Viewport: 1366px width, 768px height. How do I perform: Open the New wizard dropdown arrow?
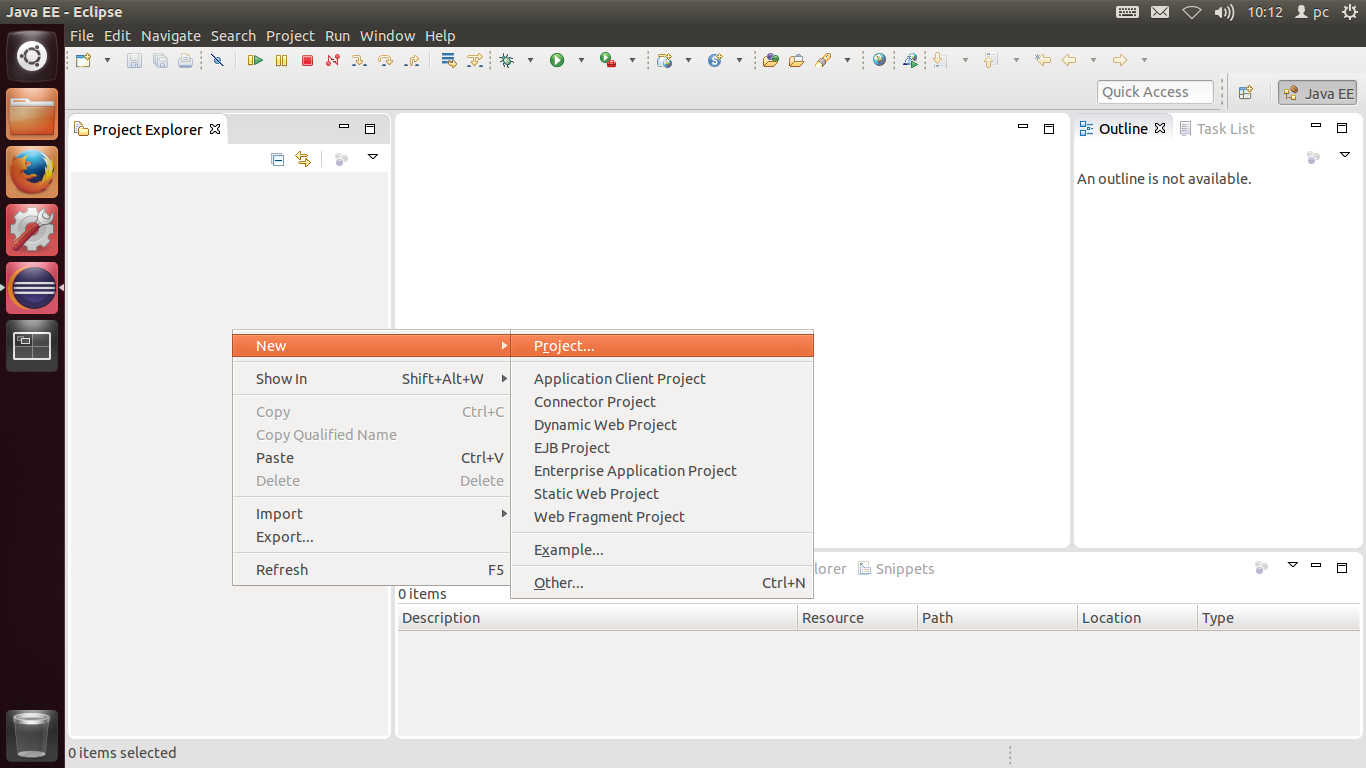pos(106,60)
